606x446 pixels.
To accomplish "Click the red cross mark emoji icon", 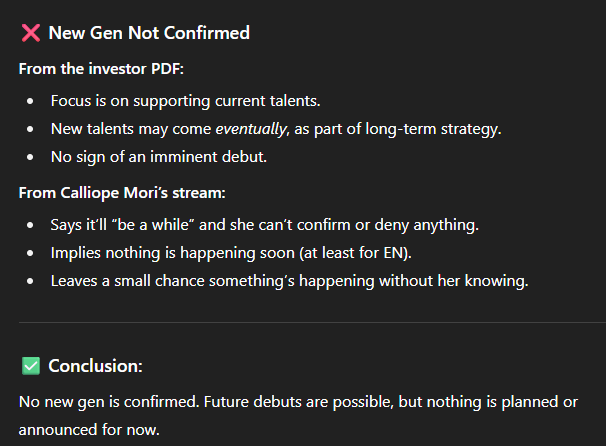I will coord(31,33).
